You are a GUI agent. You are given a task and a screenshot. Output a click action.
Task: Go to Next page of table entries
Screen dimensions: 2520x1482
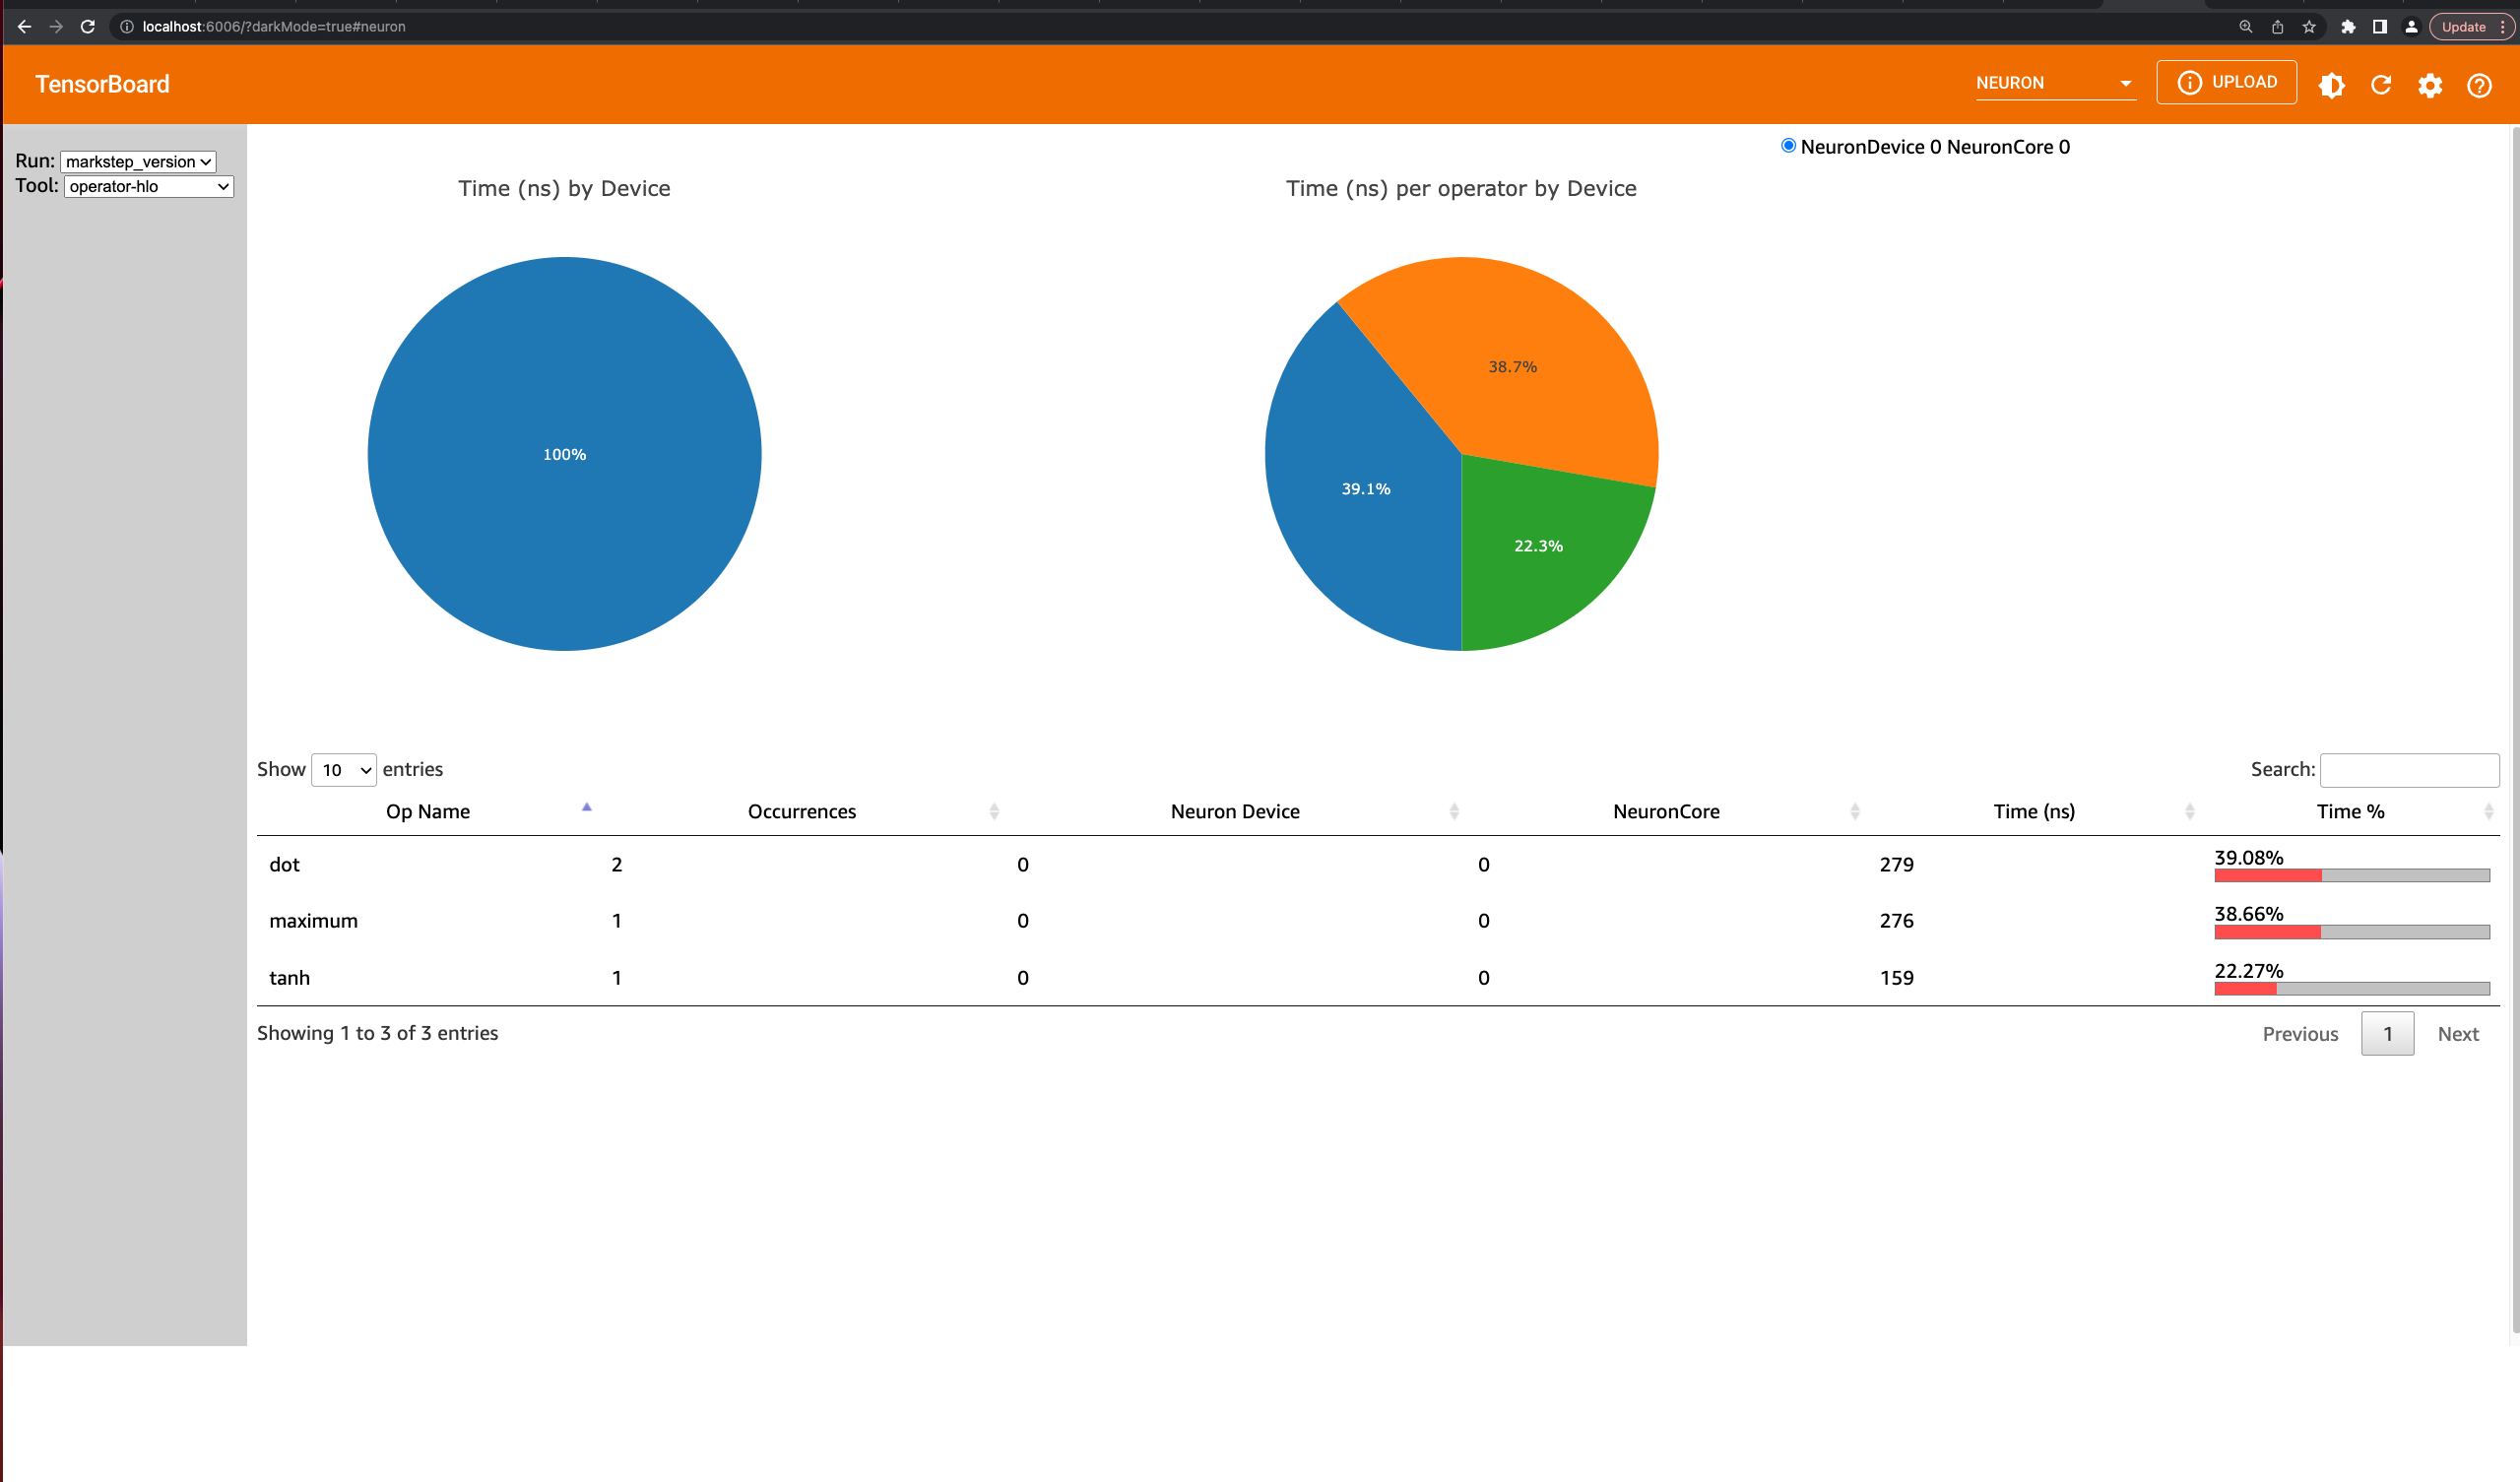click(2458, 1033)
